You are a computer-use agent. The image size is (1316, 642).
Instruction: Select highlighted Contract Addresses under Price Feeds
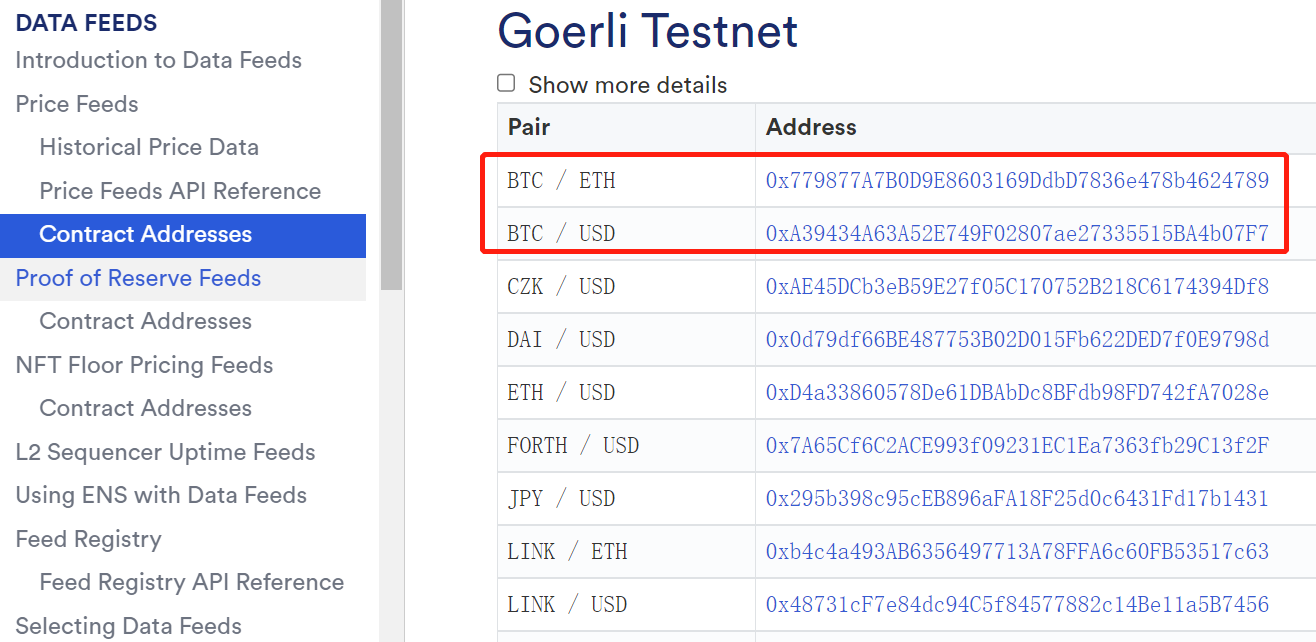[x=183, y=235]
